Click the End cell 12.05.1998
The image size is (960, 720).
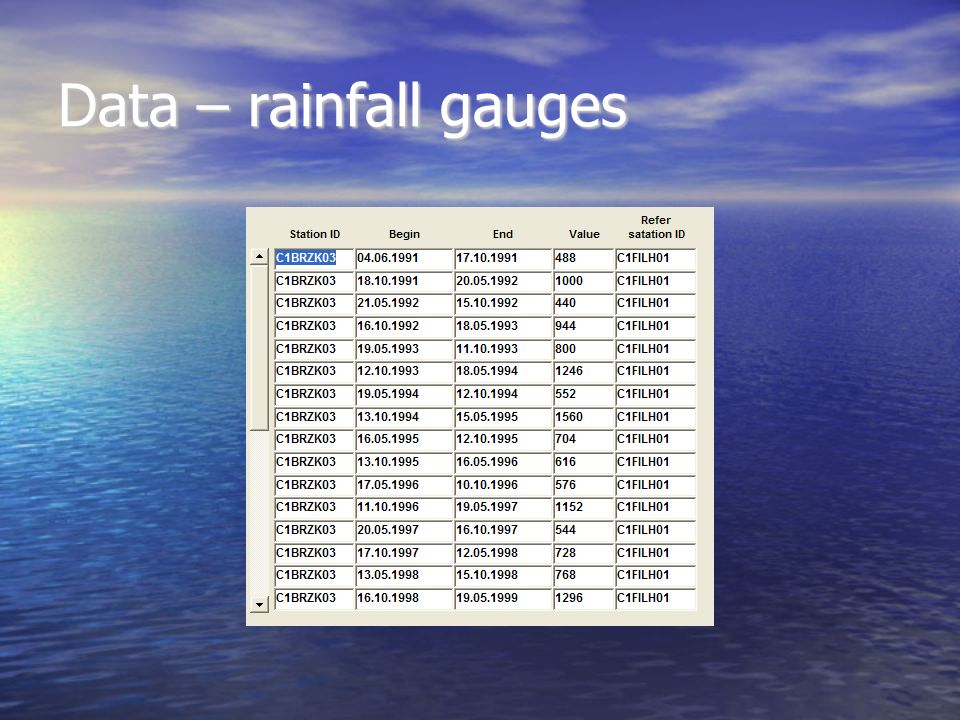point(503,553)
